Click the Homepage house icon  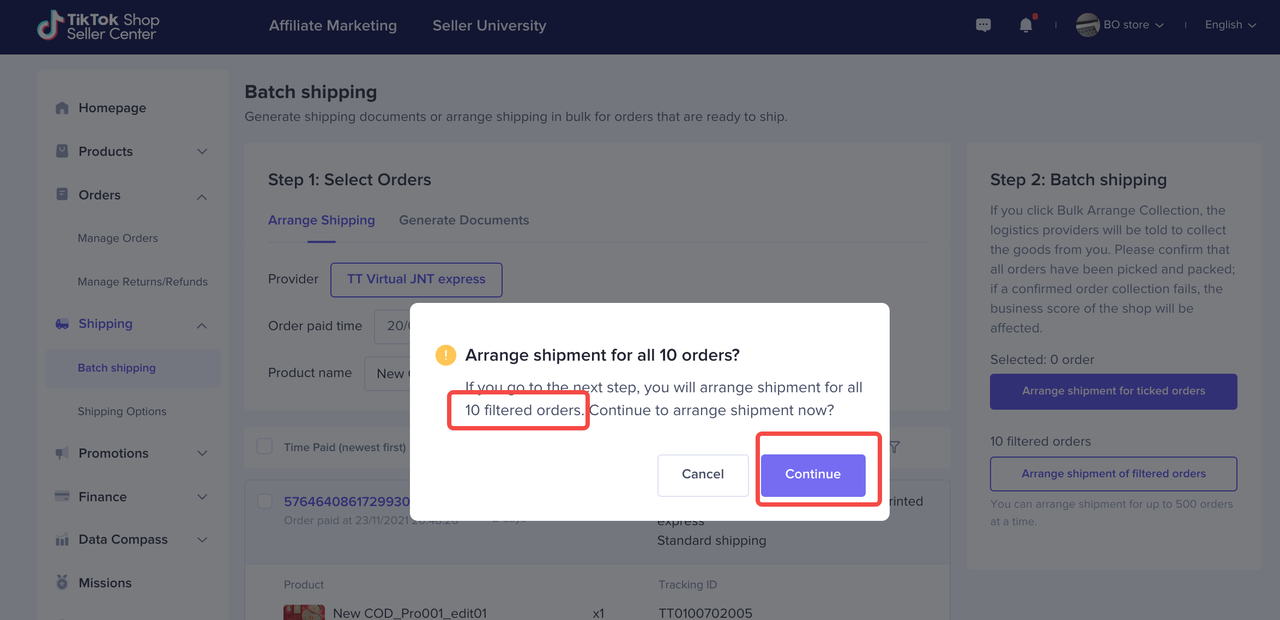tap(62, 108)
